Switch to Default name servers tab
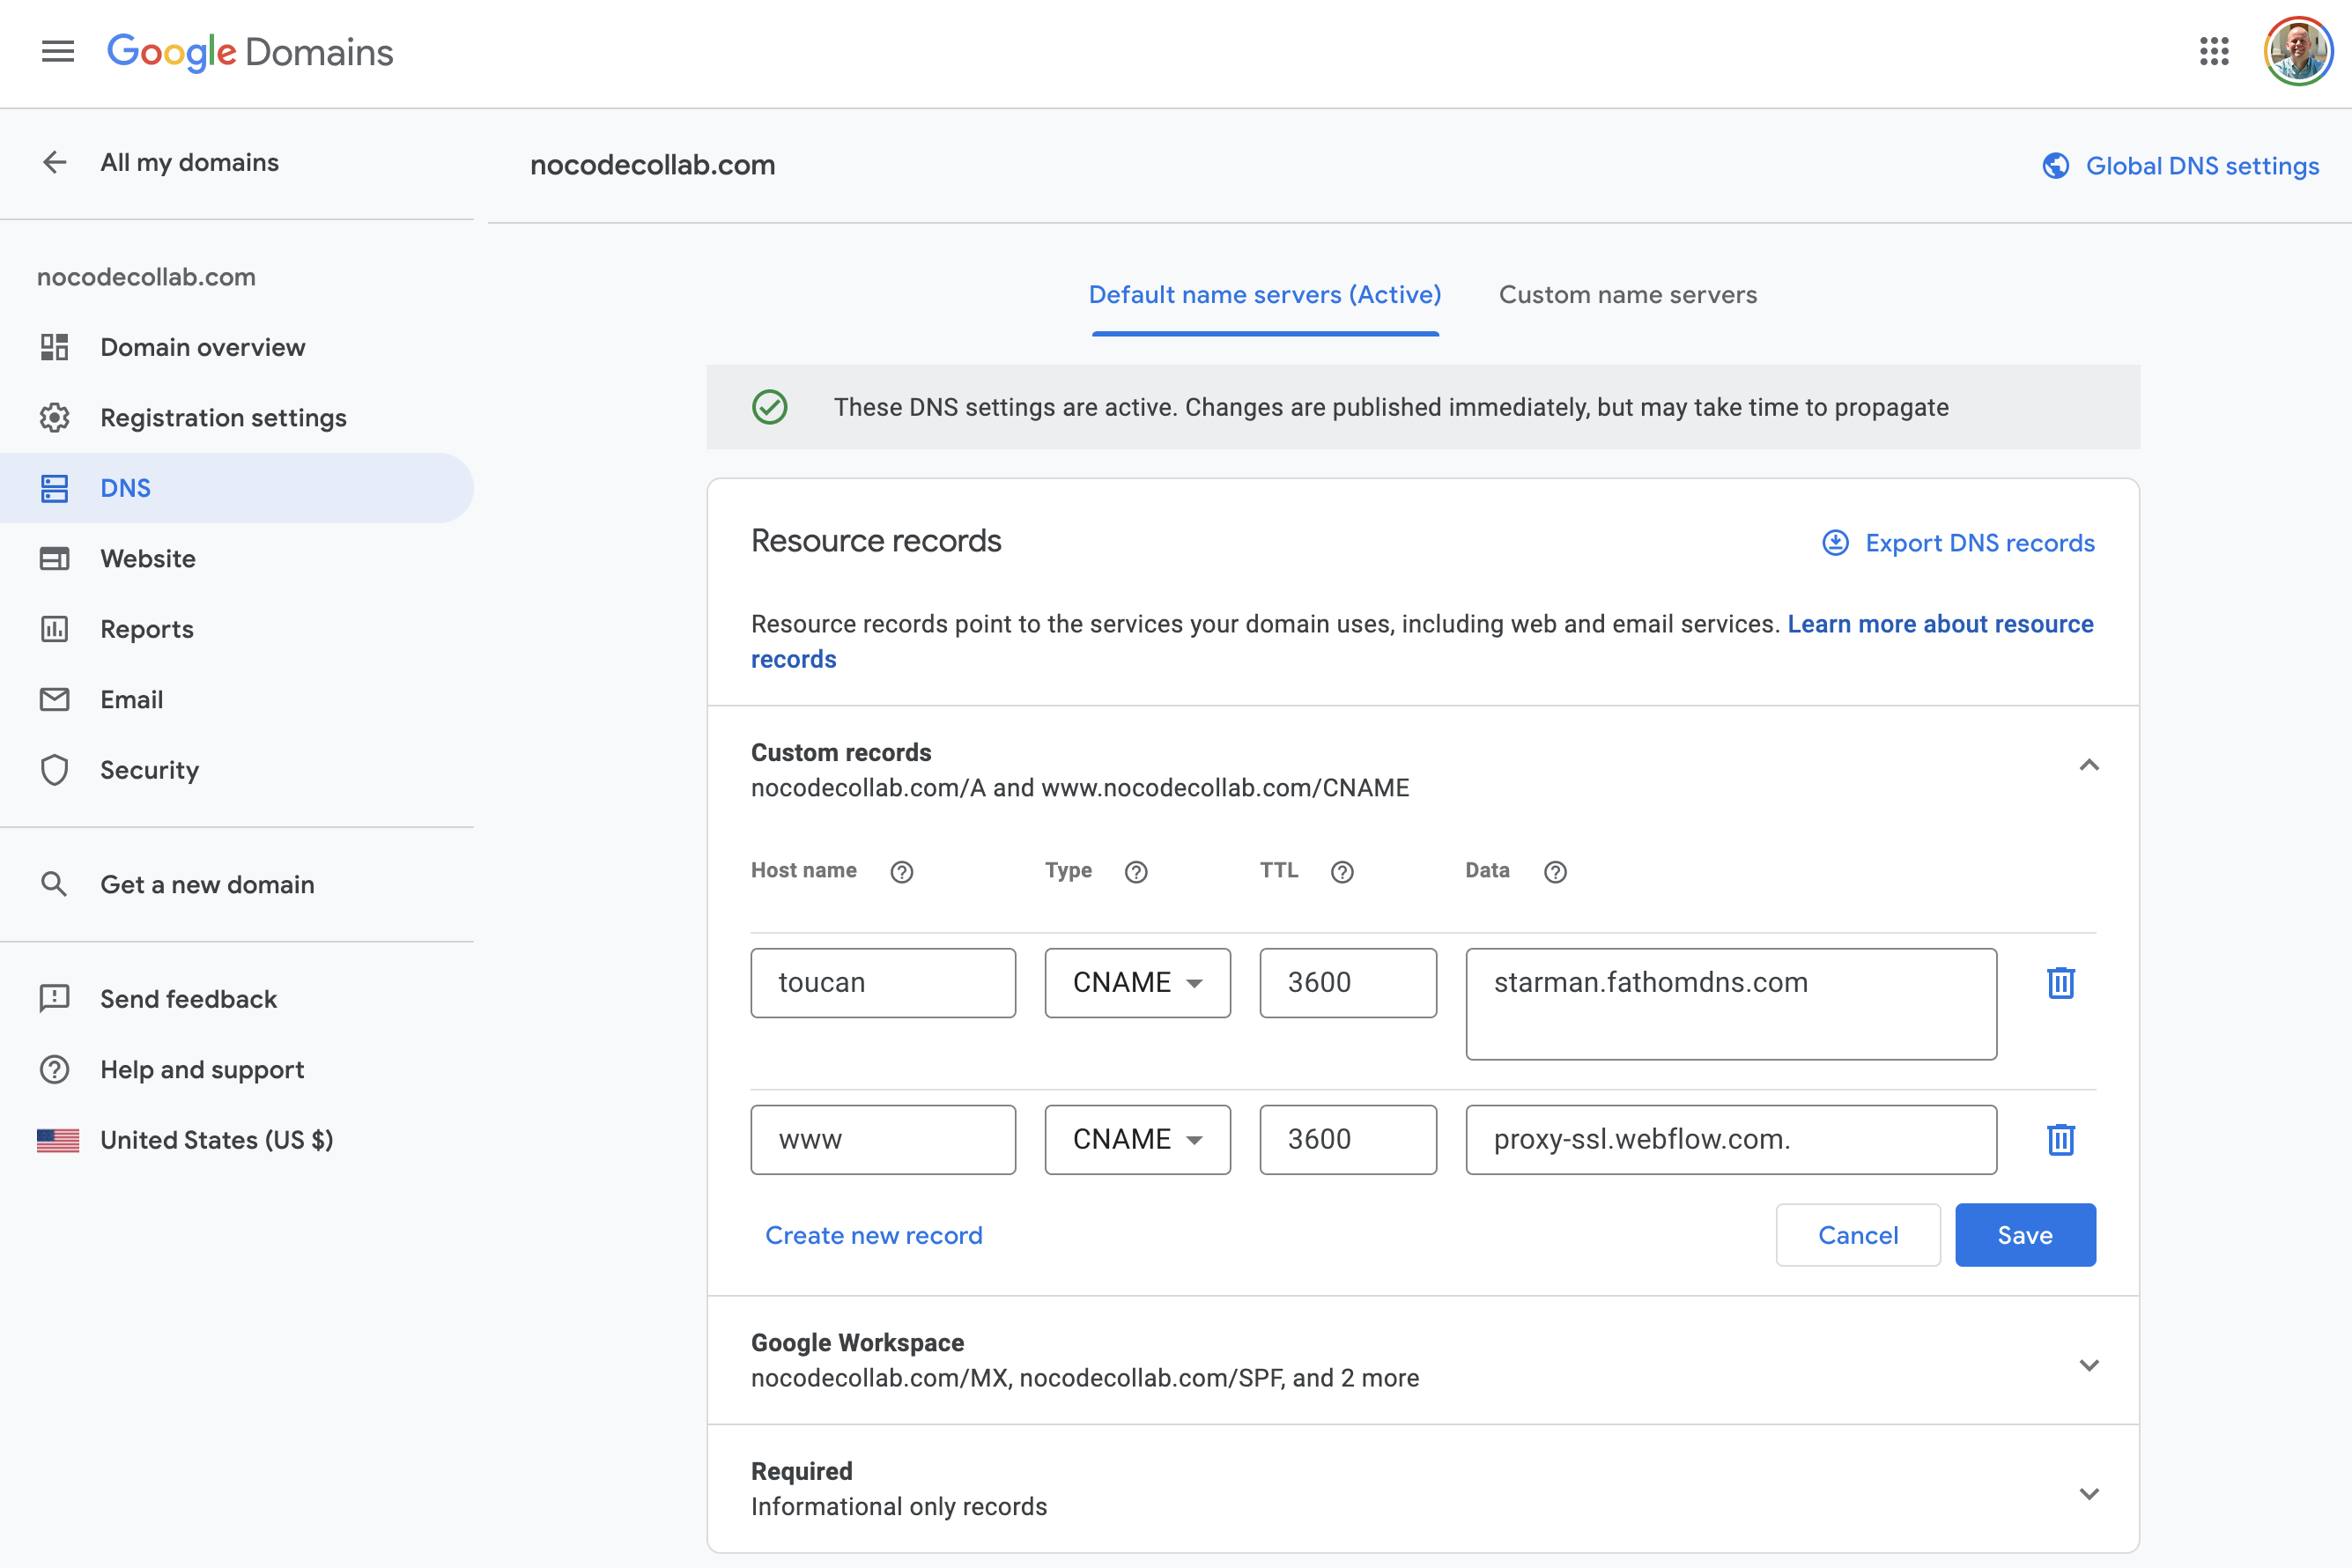Image resolution: width=2352 pixels, height=1568 pixels. (1265, 295)
